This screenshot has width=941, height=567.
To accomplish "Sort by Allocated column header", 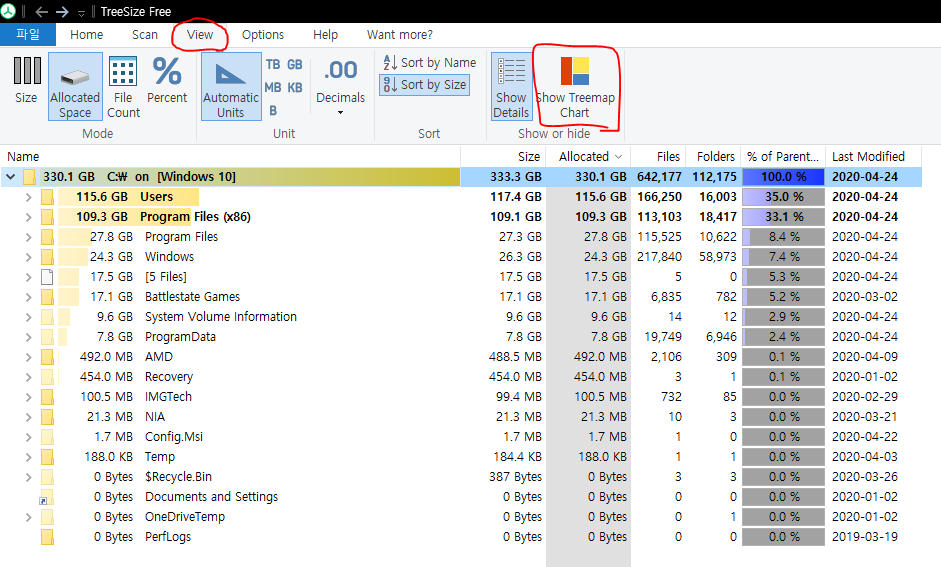I will pos(588,157).
